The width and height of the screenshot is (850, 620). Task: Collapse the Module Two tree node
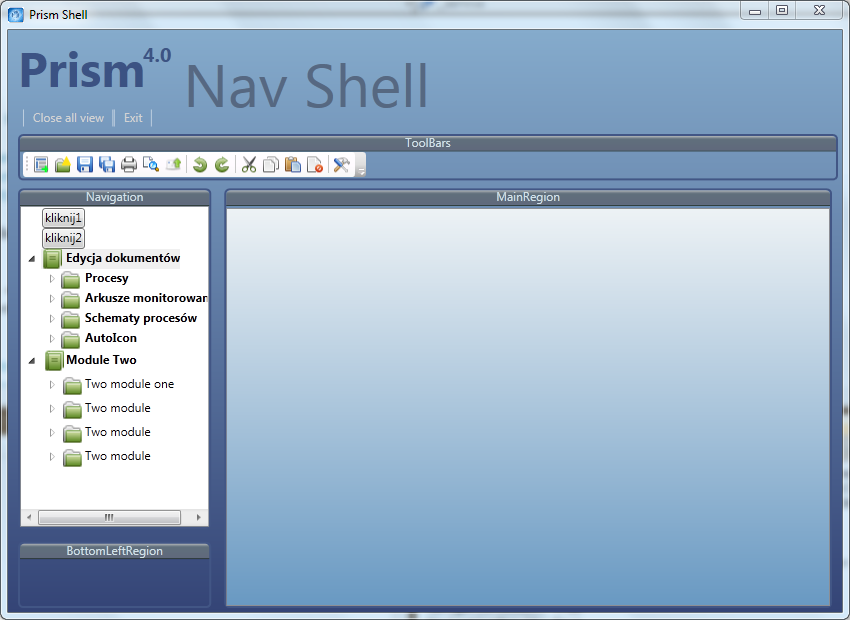[32, 360]
